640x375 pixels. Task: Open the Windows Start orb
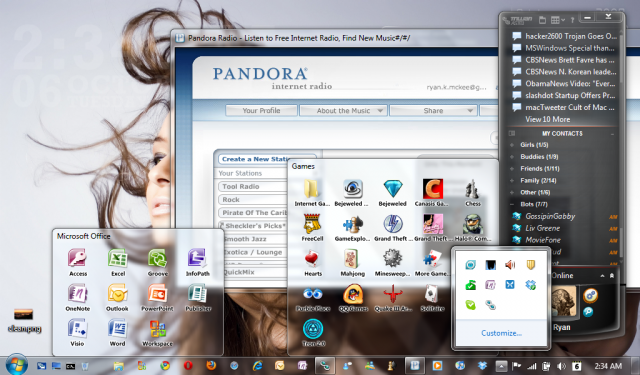(16, 365)
